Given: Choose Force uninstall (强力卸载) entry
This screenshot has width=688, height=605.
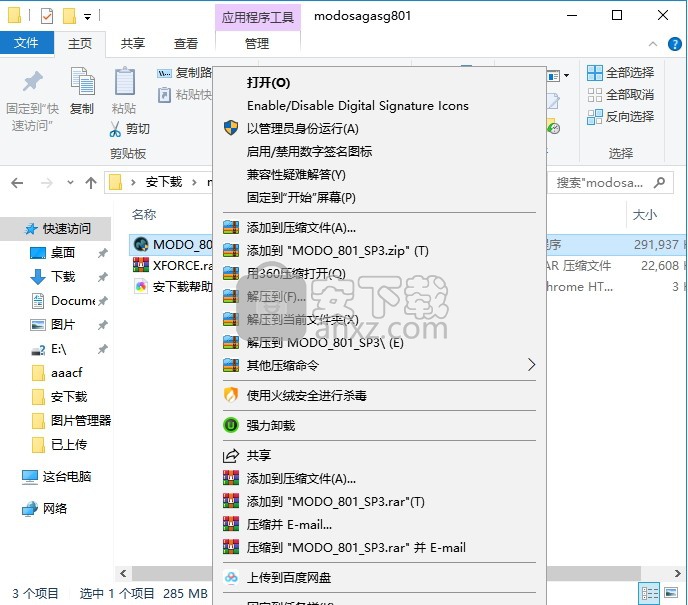Looking at the screenshot, I should [380, 425].
